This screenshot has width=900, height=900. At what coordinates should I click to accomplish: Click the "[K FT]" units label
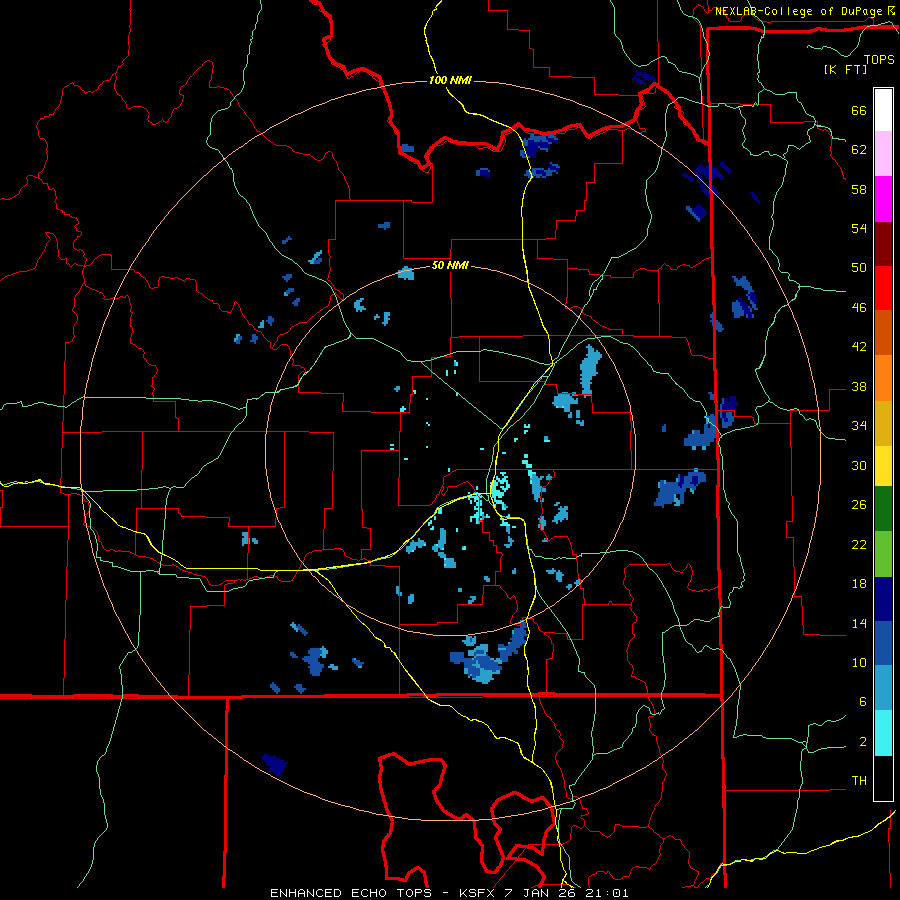click(845, 69)
